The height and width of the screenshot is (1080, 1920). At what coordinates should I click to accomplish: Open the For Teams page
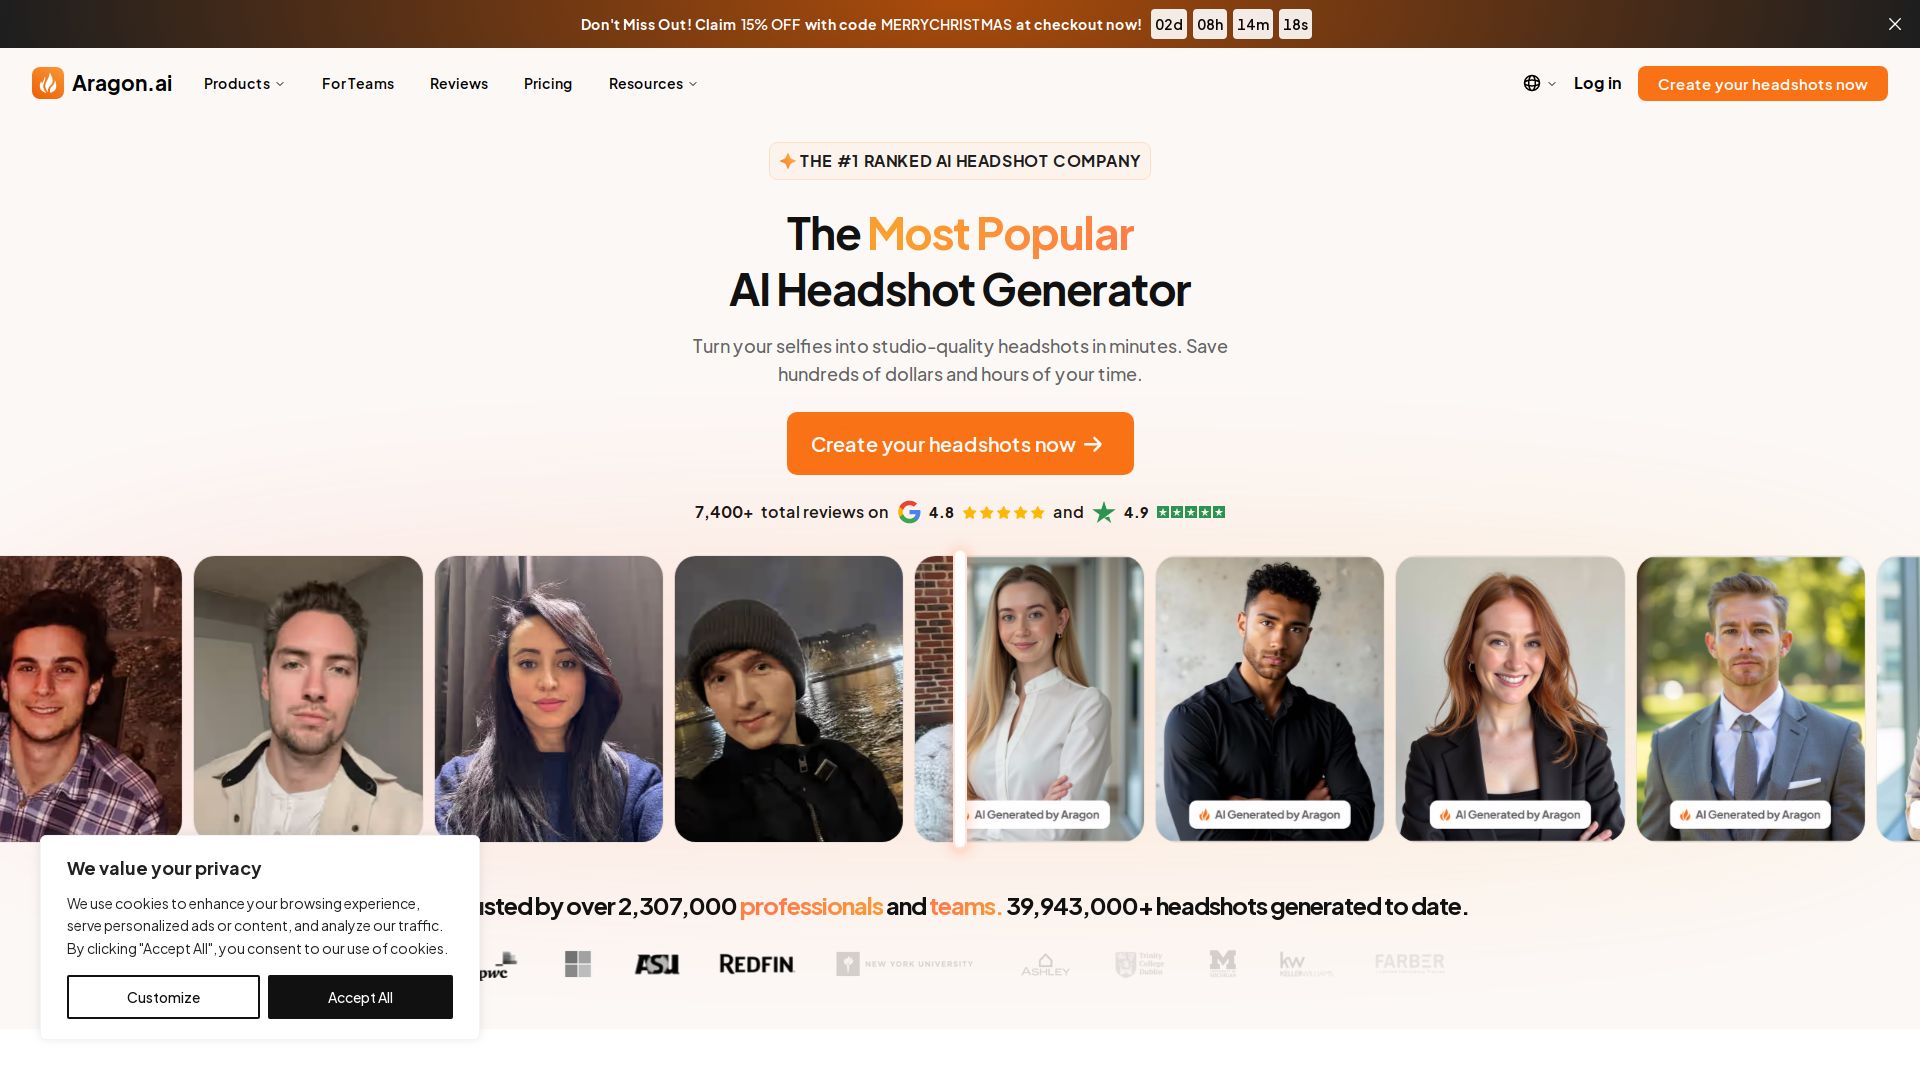[x=358, y=84]
